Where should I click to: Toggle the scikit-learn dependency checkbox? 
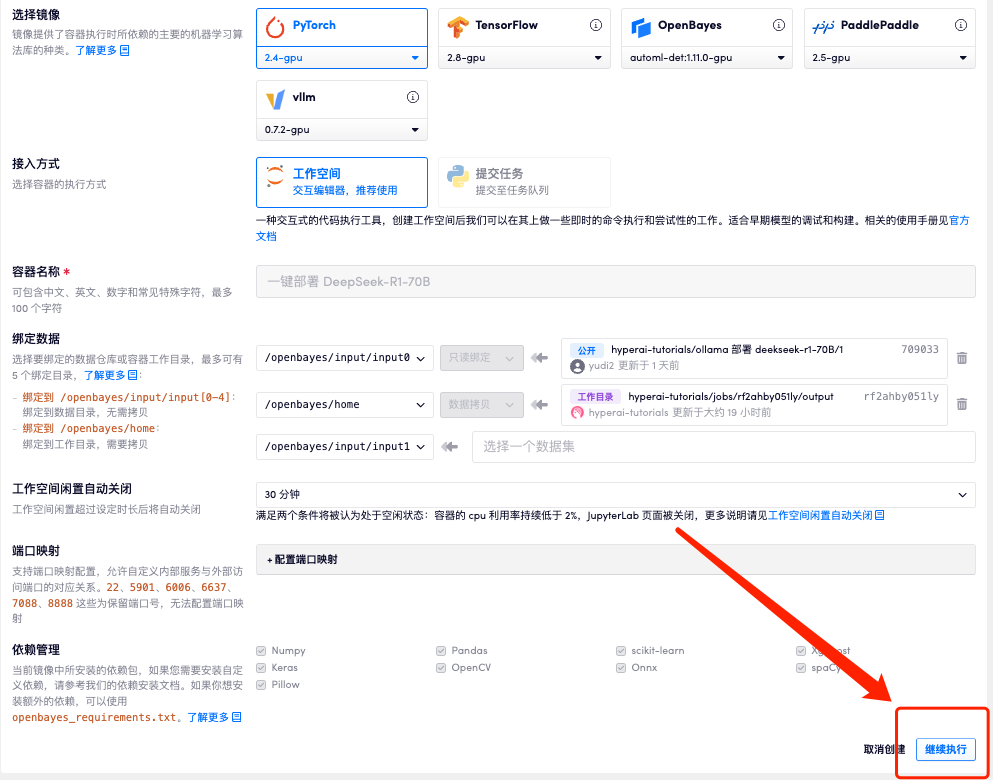click(621, 651)
